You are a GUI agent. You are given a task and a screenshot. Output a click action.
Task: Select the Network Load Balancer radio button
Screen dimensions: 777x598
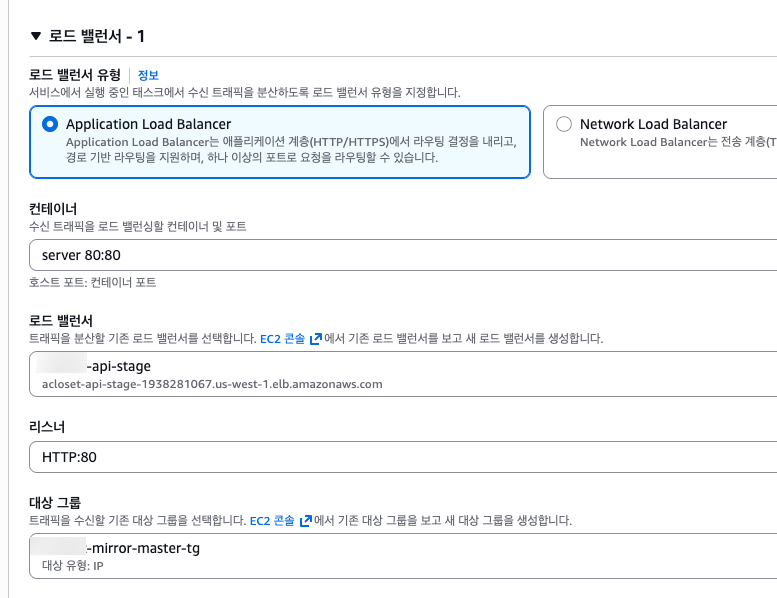pos(563,125)
